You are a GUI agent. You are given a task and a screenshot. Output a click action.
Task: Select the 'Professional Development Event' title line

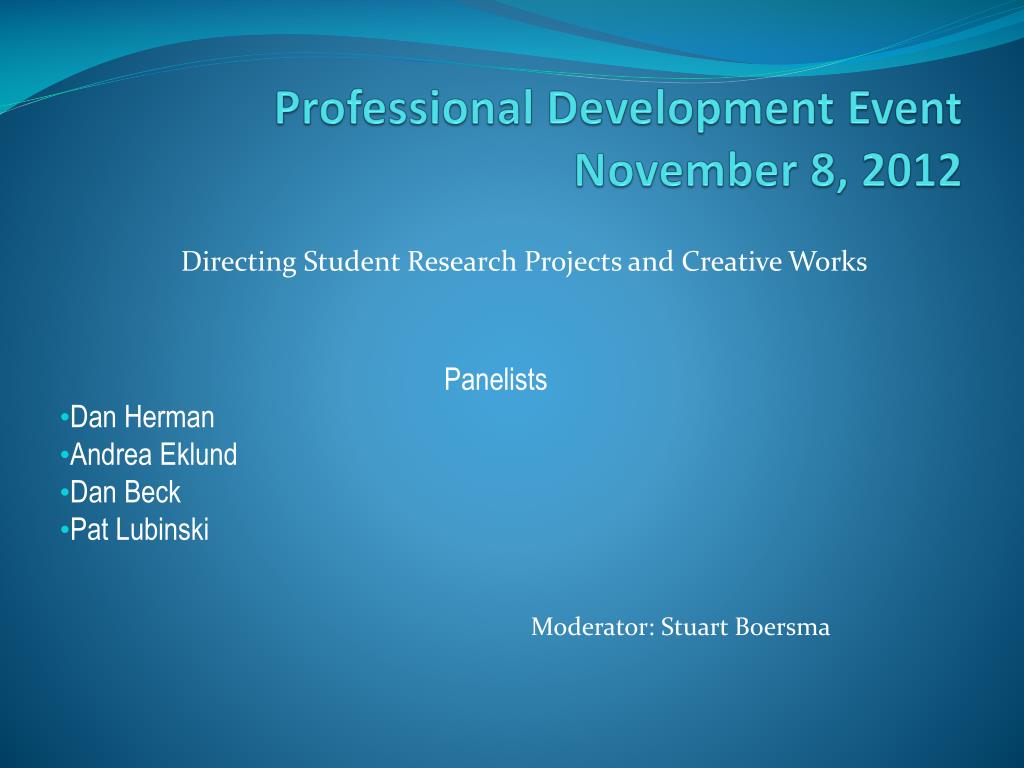click(618, 108)
